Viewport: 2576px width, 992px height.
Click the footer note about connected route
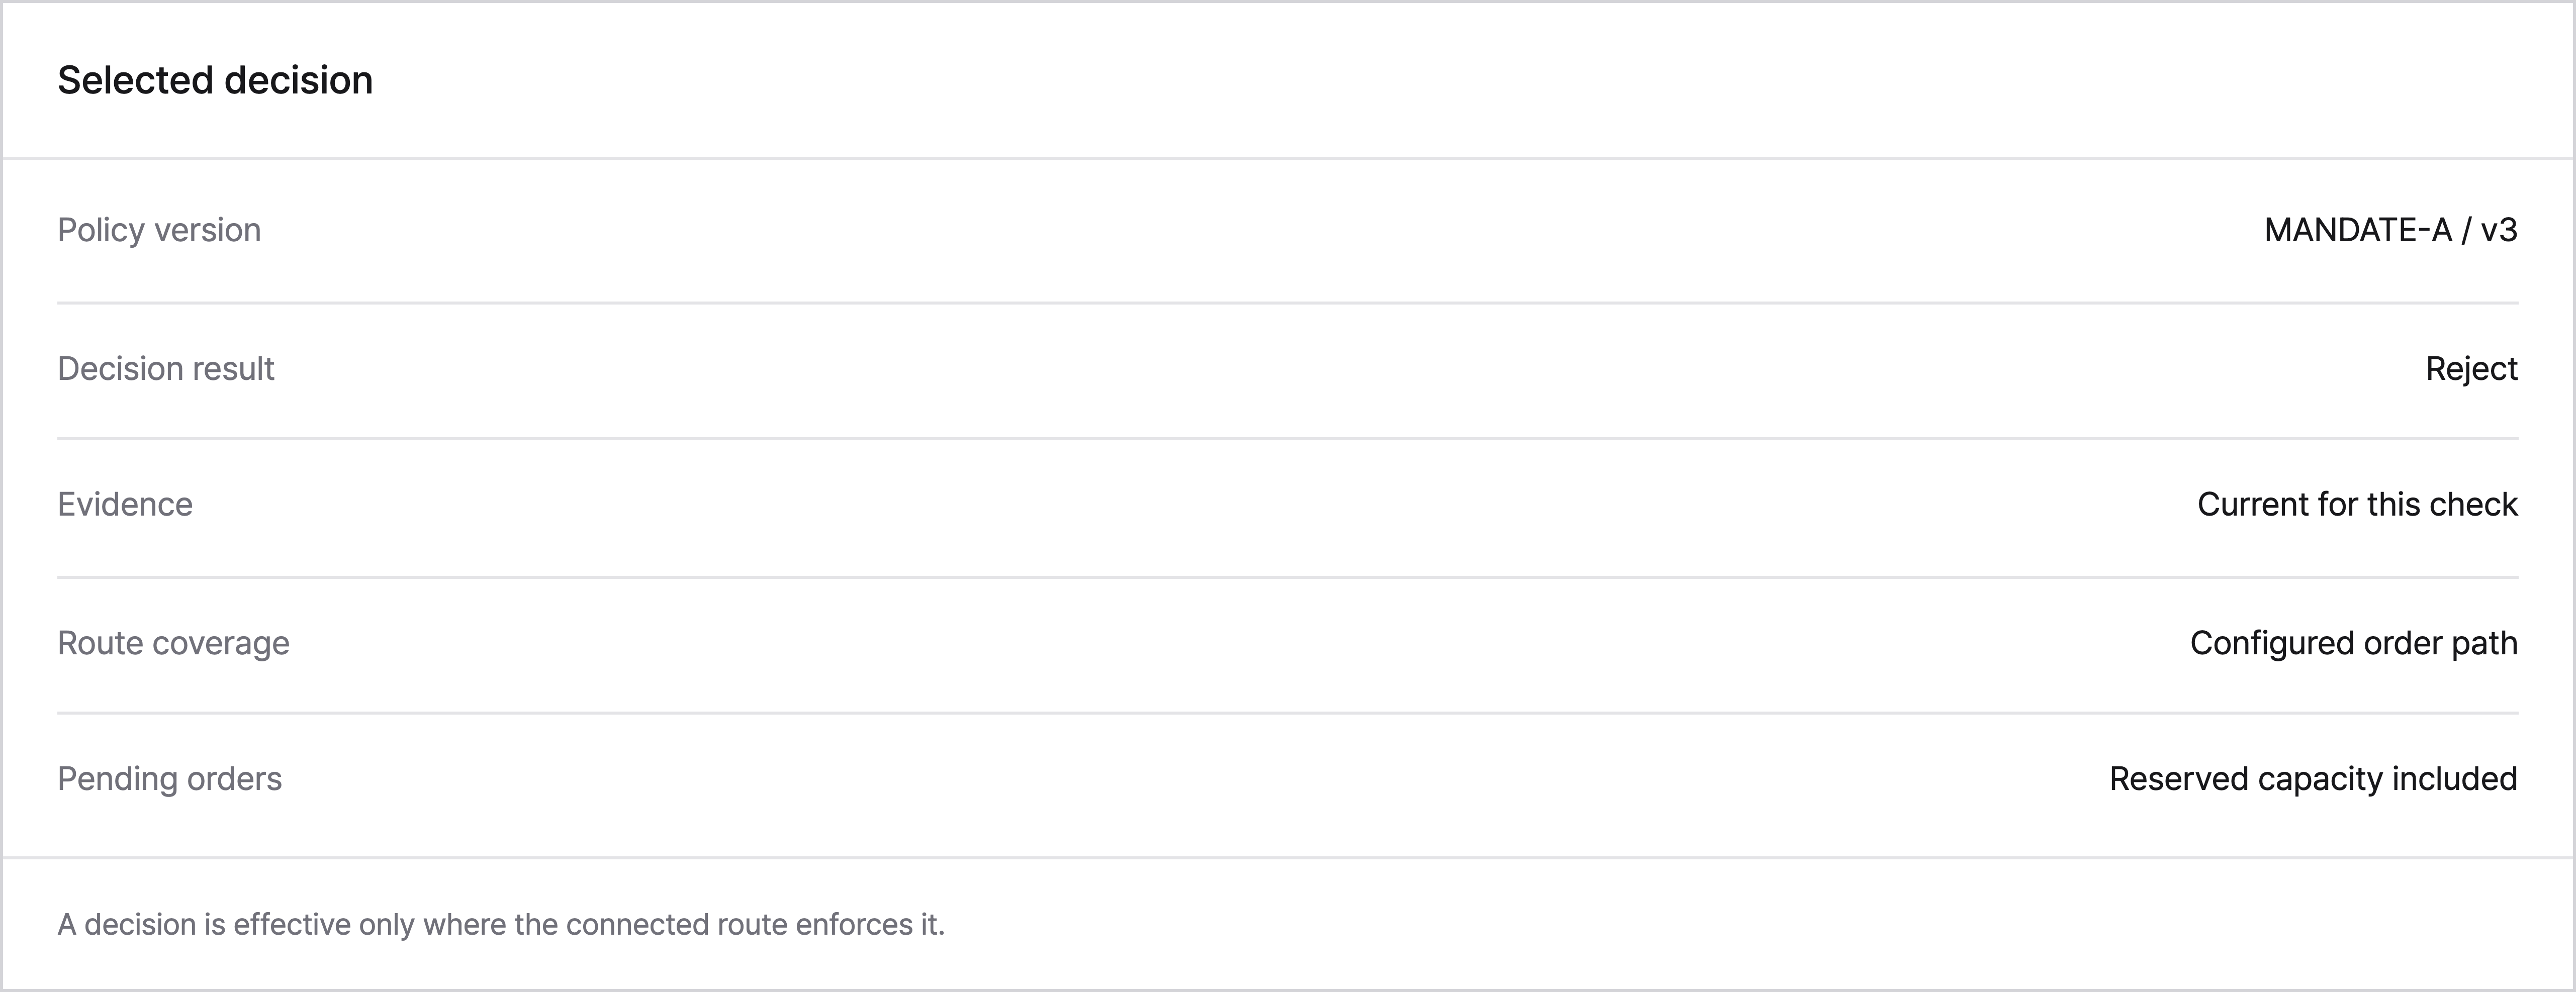[x=501, y=924]
